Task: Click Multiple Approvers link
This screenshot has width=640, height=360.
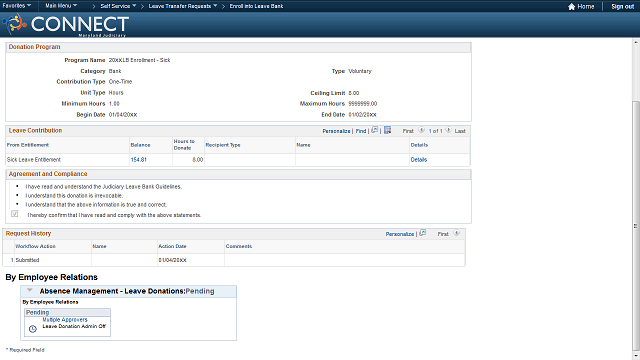Action: tap(65, 320)
